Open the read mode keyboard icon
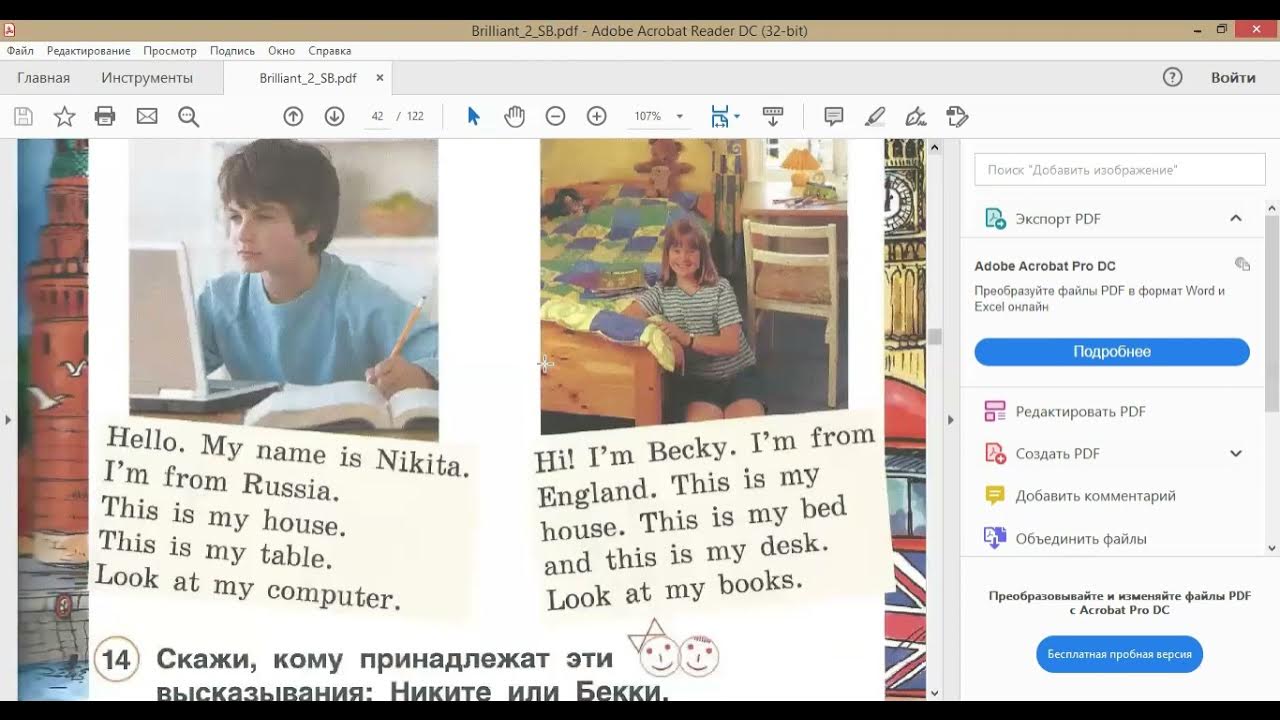The image size is (1280, 720). (x=772, y=117)
